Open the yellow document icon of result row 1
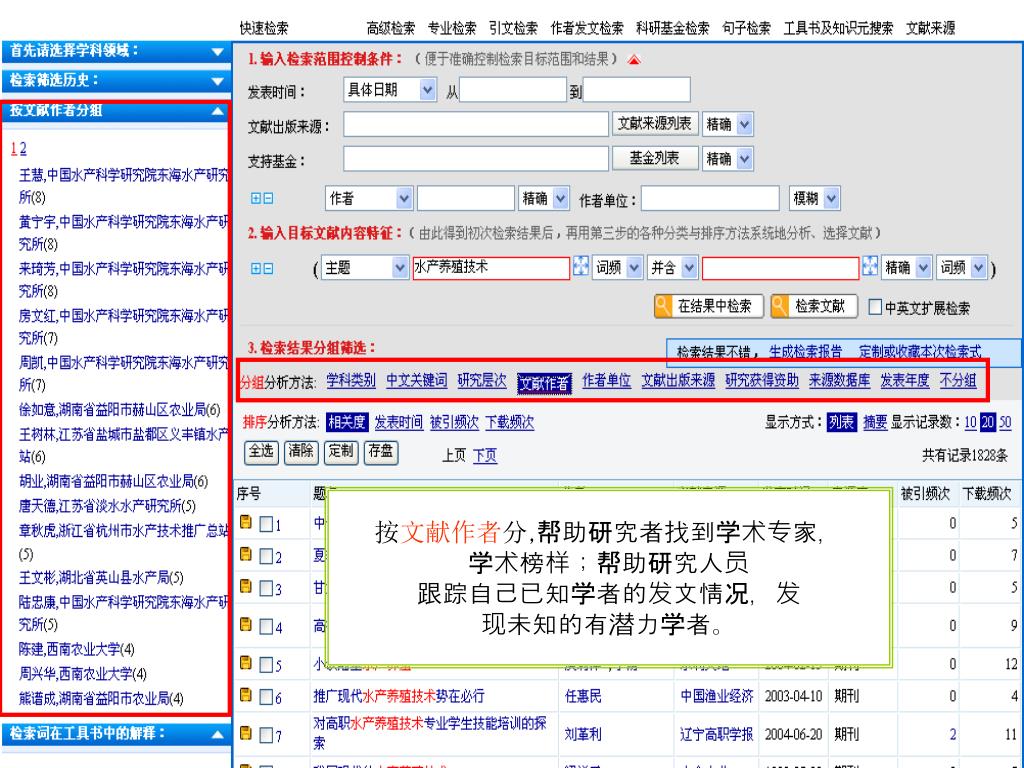Viewport: 1024px width, 768px height. click(246, 522)
